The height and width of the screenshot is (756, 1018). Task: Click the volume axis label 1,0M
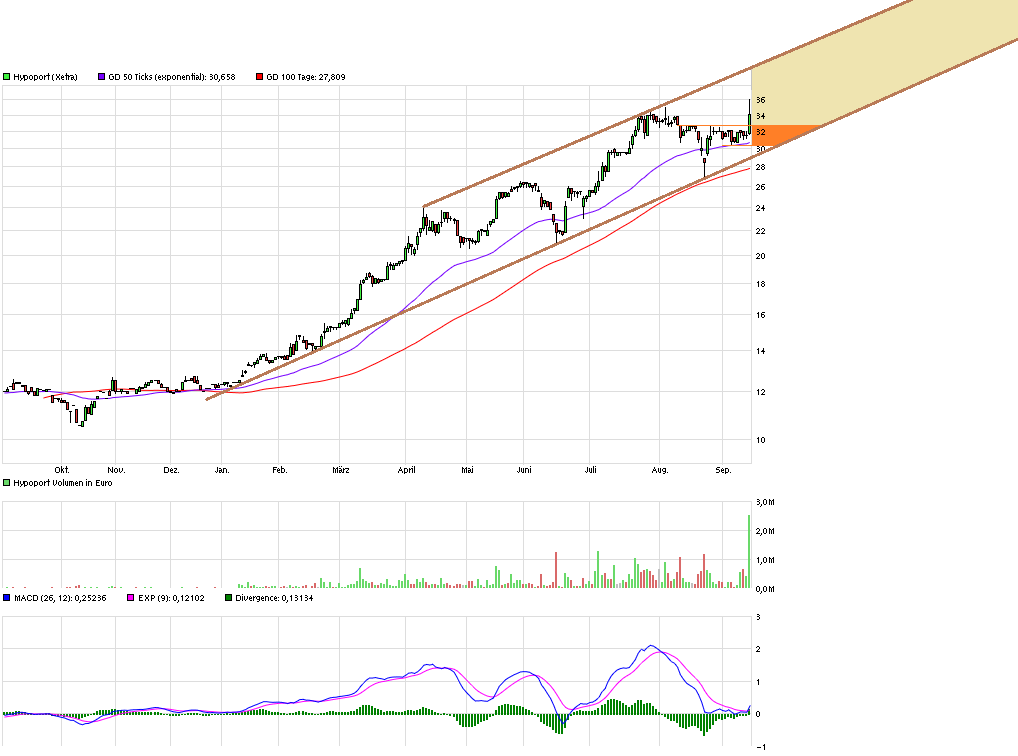coord(765,561)
